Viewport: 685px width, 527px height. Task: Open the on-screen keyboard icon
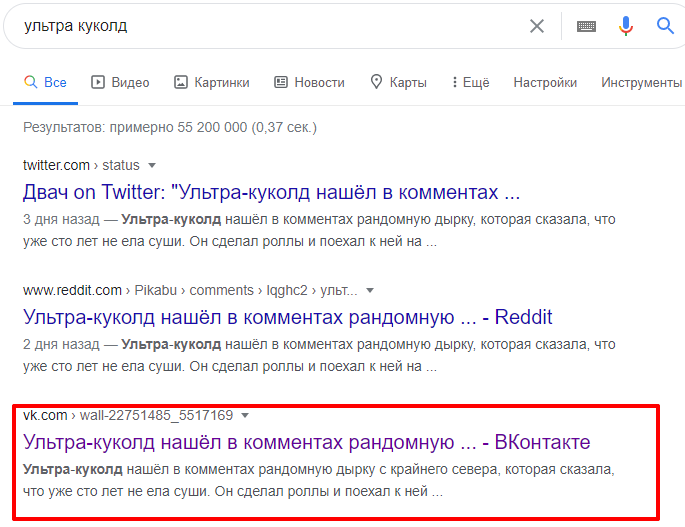click(x=586, y=27)
